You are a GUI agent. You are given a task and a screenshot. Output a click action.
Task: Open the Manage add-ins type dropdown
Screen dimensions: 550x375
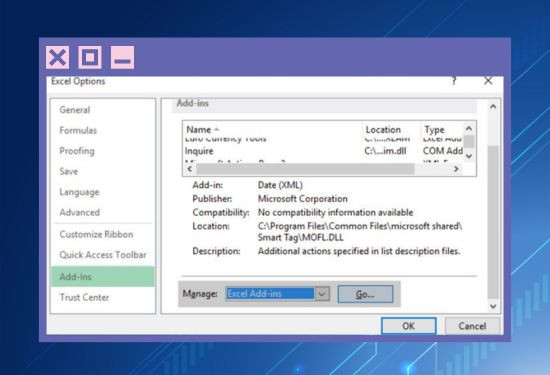(x=322, y=294)
